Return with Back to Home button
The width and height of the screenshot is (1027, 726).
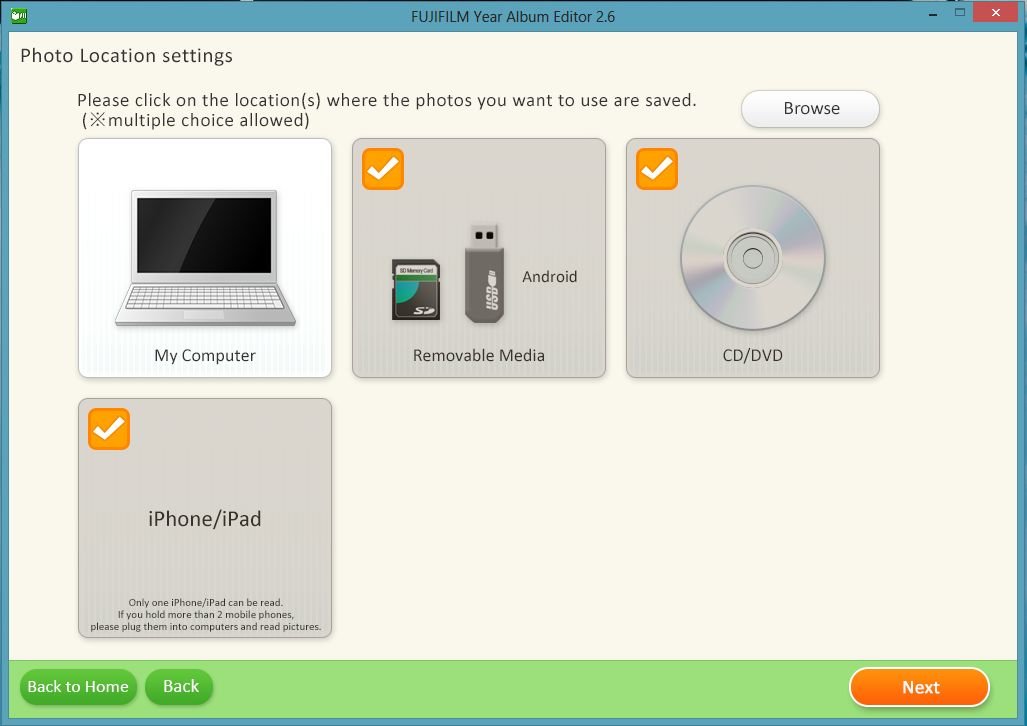coord(79,687)
